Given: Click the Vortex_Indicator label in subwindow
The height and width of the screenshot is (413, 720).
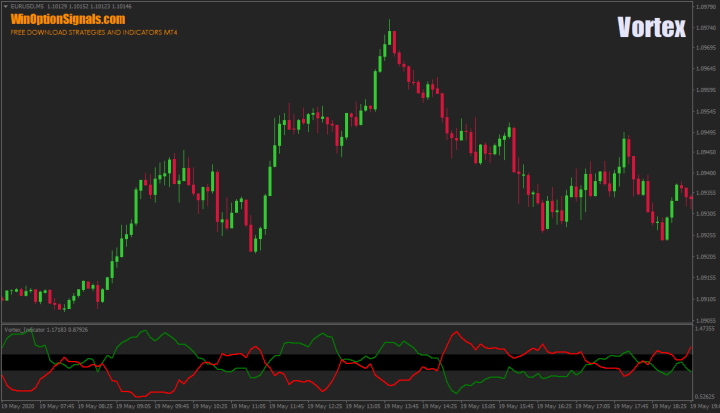Looking at the screenshot, I should tap(26, 329).
